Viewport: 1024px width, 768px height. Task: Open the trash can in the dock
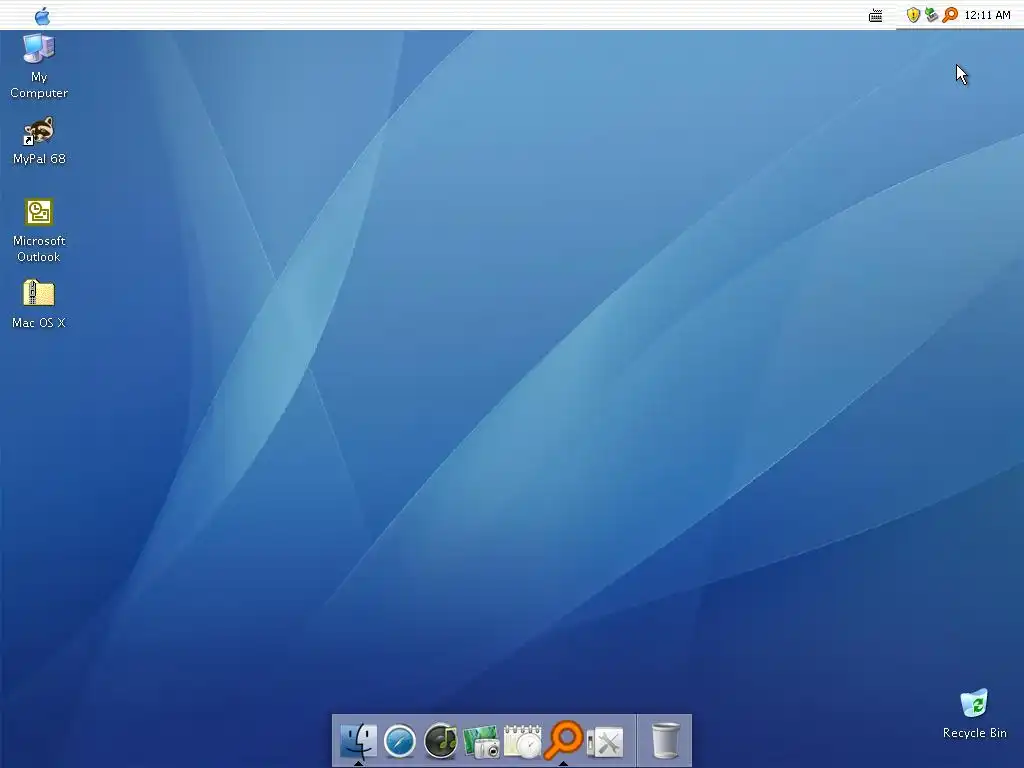tap(665, 741)
